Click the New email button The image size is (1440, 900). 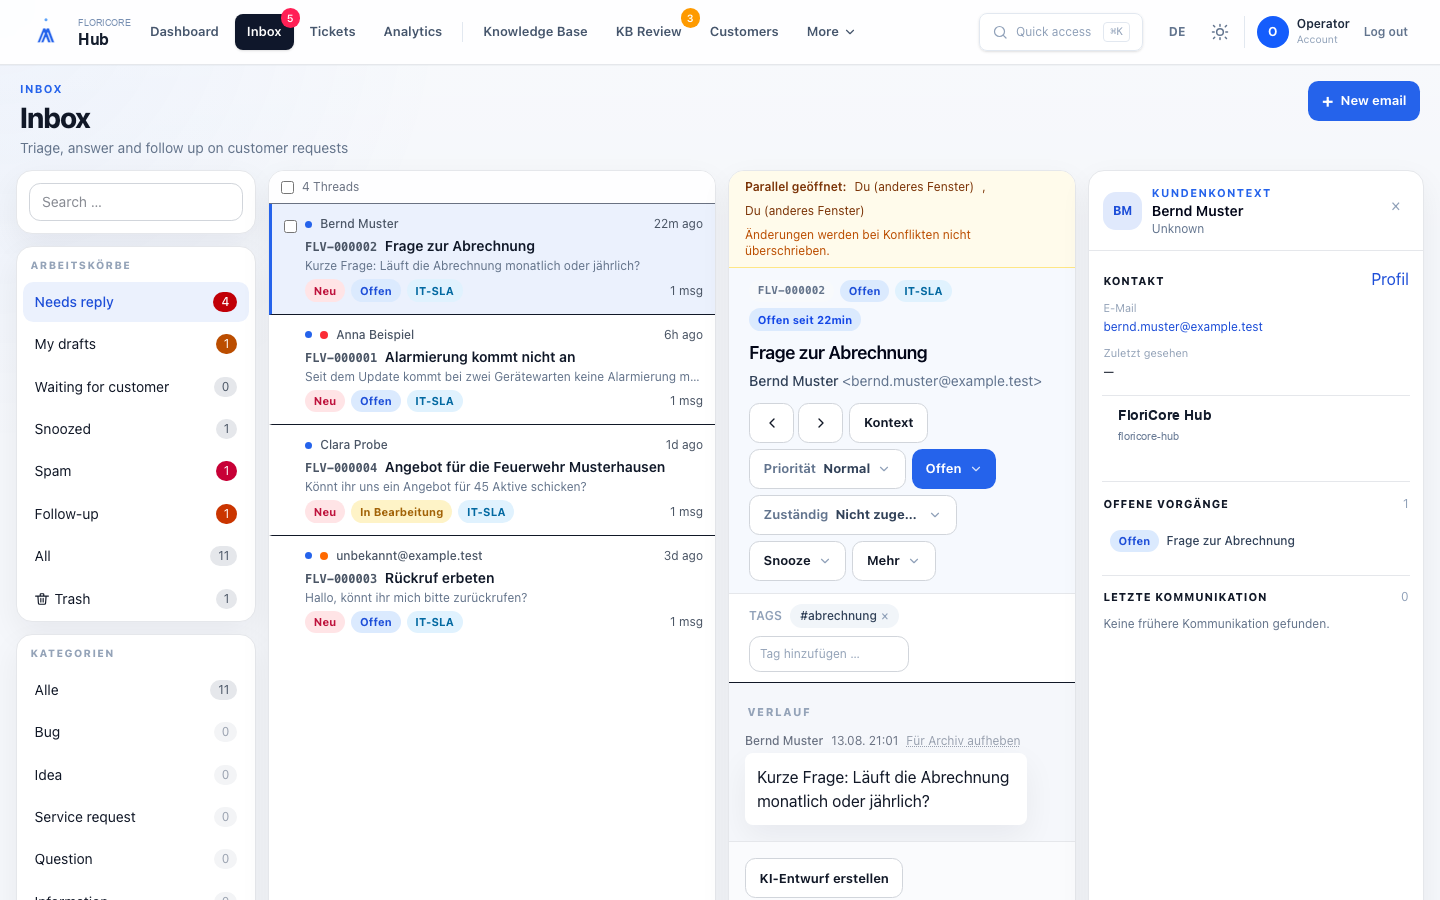(1364, 101)
